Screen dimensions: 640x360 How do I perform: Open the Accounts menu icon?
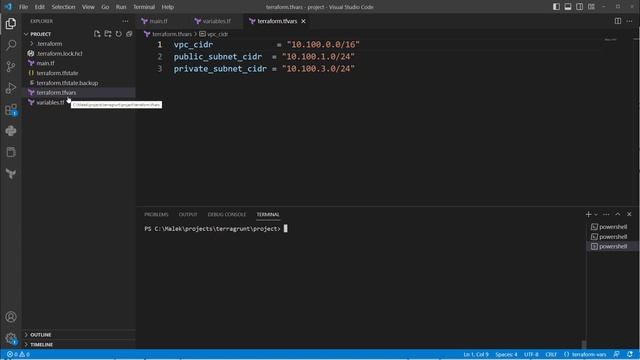click(x=11, y=317)
